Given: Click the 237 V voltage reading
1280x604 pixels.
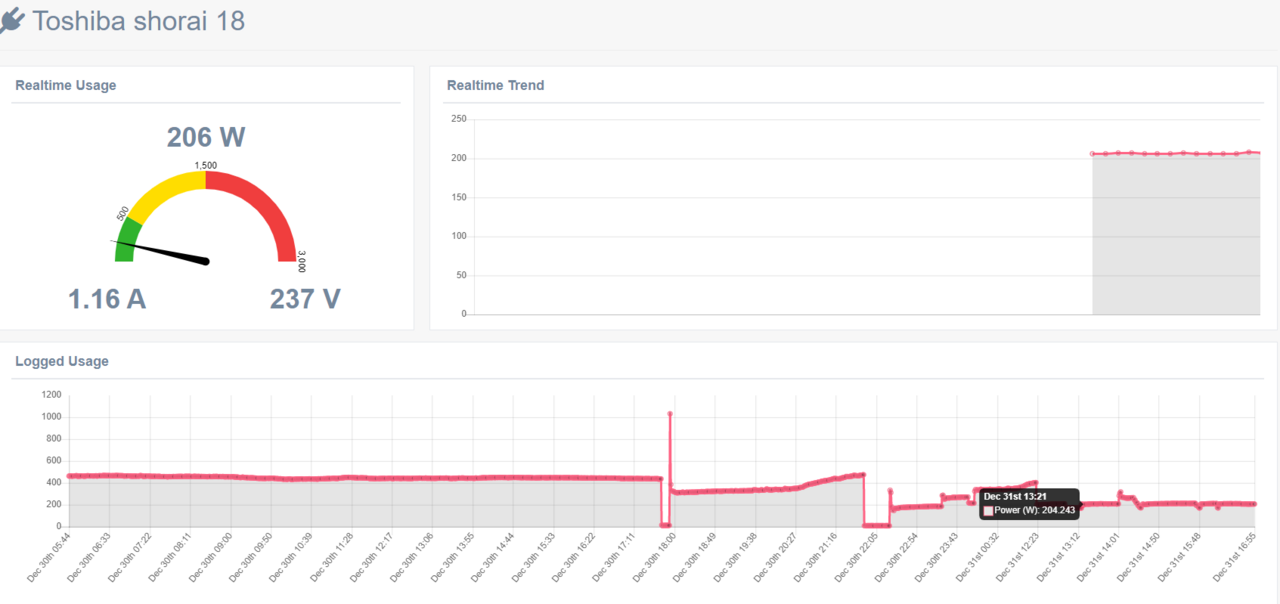Looking at the screenshot, I should (305, 298).
